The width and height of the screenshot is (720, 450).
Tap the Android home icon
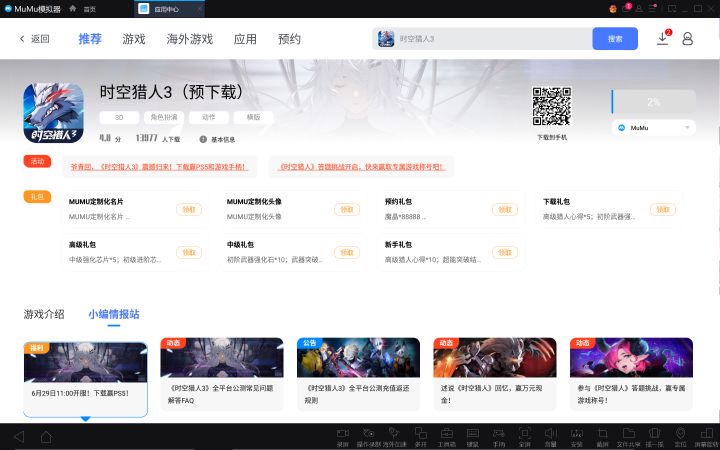tap(46, 437)
